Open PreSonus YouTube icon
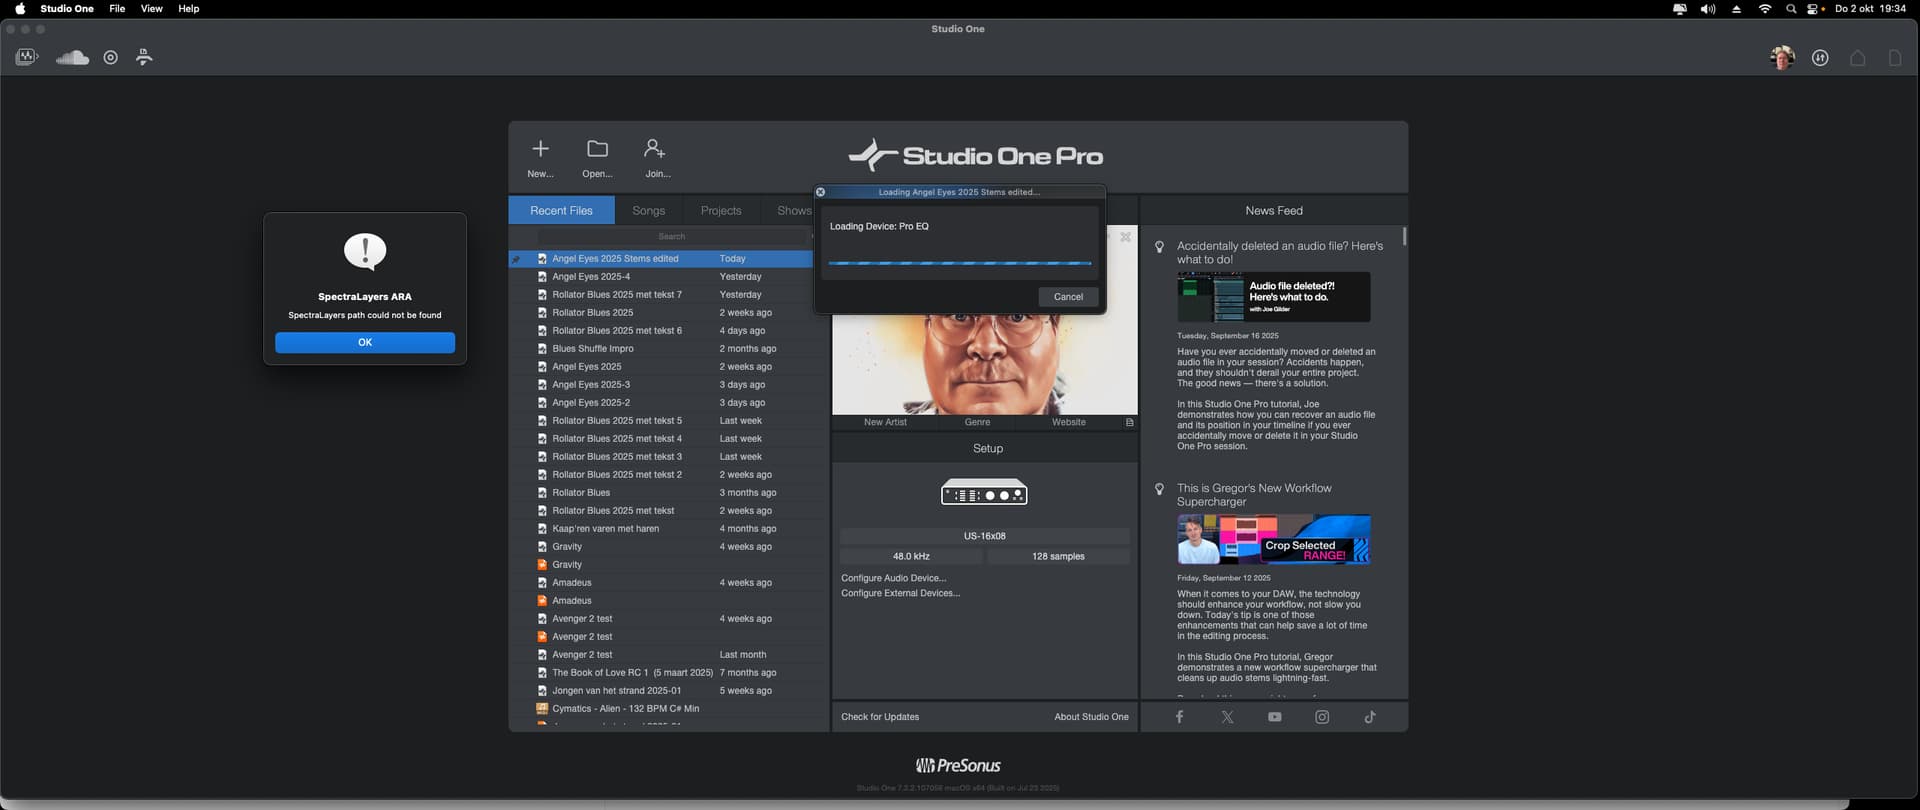The image size is (1920, 810). pos(1274,717)
